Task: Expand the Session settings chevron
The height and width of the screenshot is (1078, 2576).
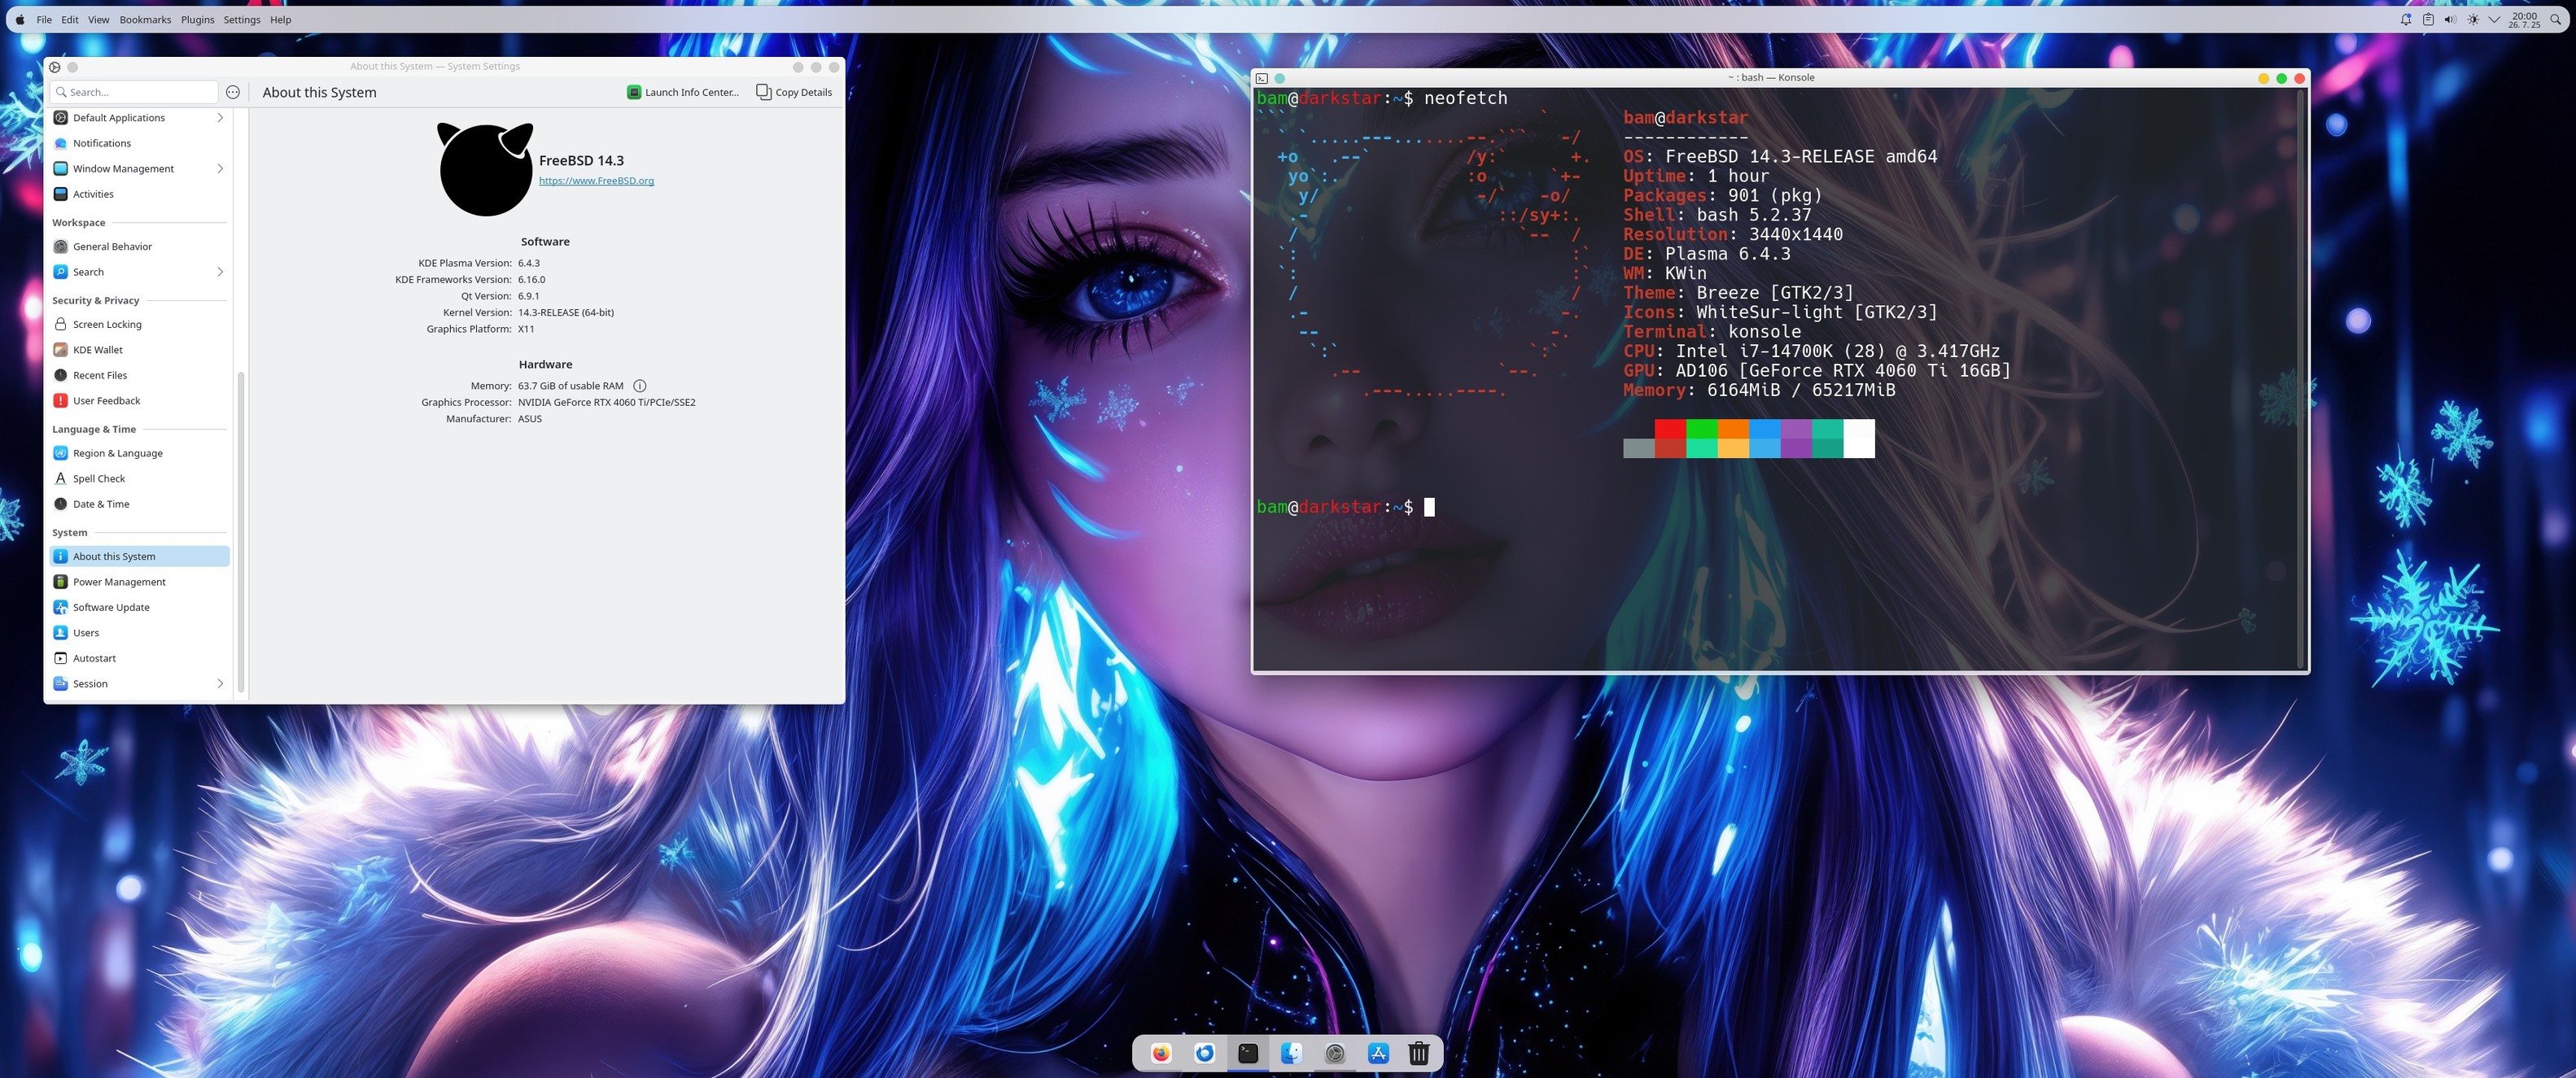Action: [220, 684]
